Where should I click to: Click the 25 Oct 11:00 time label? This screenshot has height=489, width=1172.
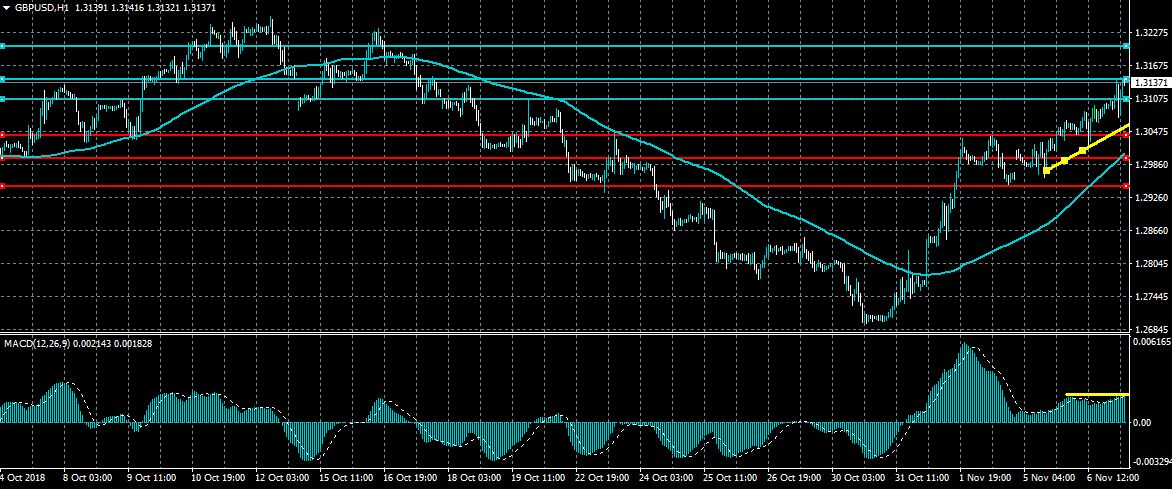730,476
